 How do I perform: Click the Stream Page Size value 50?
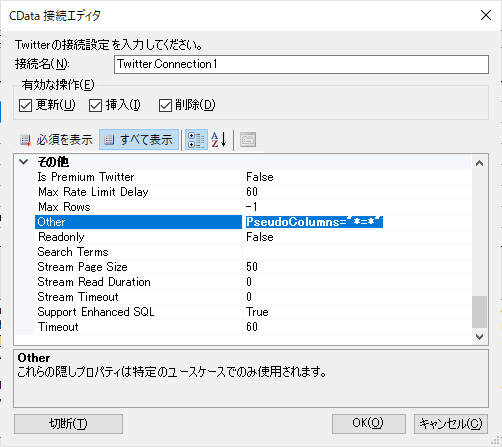pyautogui.click(x=357, y=267)
